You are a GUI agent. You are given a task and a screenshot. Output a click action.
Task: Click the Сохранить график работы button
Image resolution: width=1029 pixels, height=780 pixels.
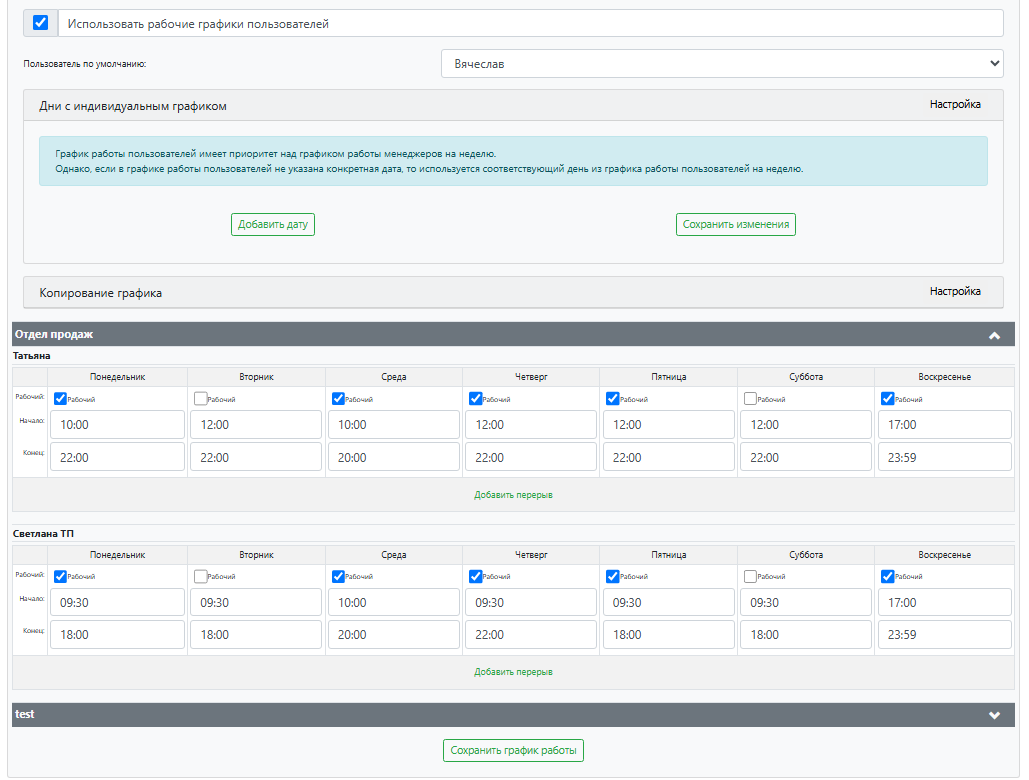click(513, 750)
